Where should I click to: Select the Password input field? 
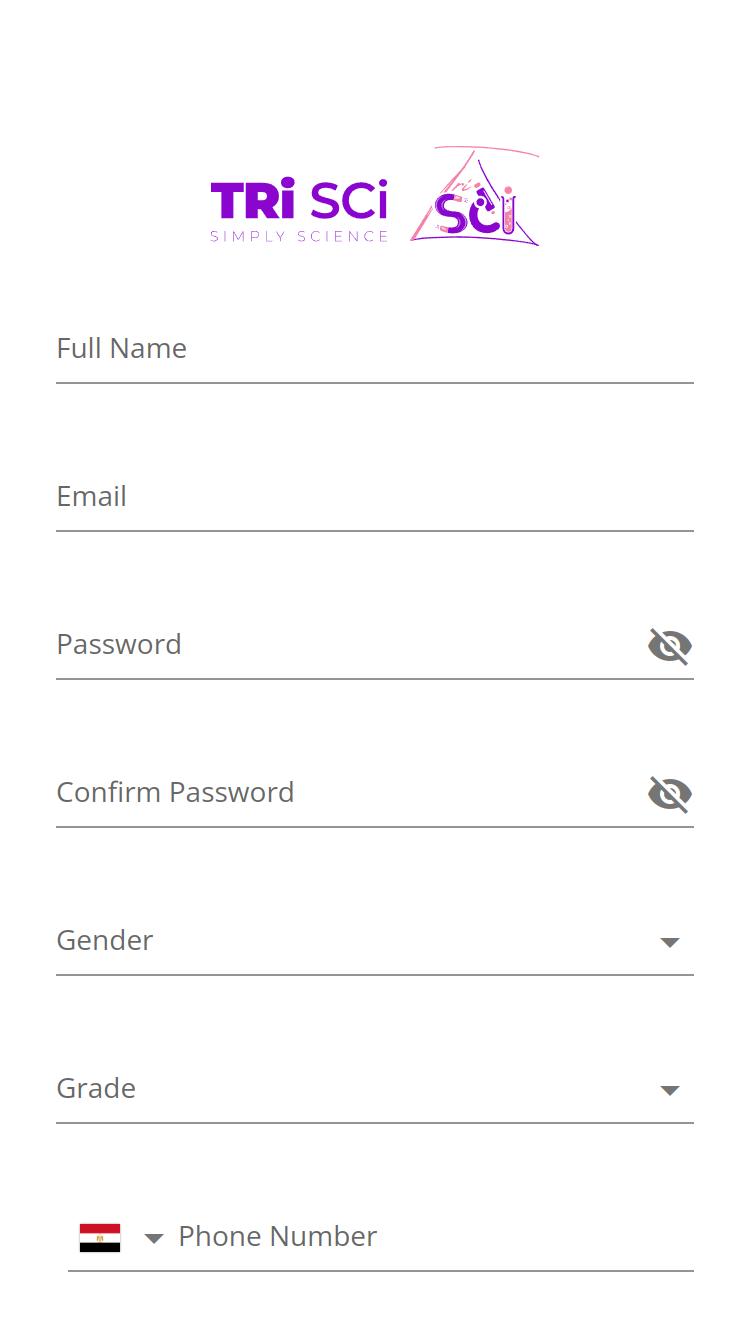[x=340, y=645]
